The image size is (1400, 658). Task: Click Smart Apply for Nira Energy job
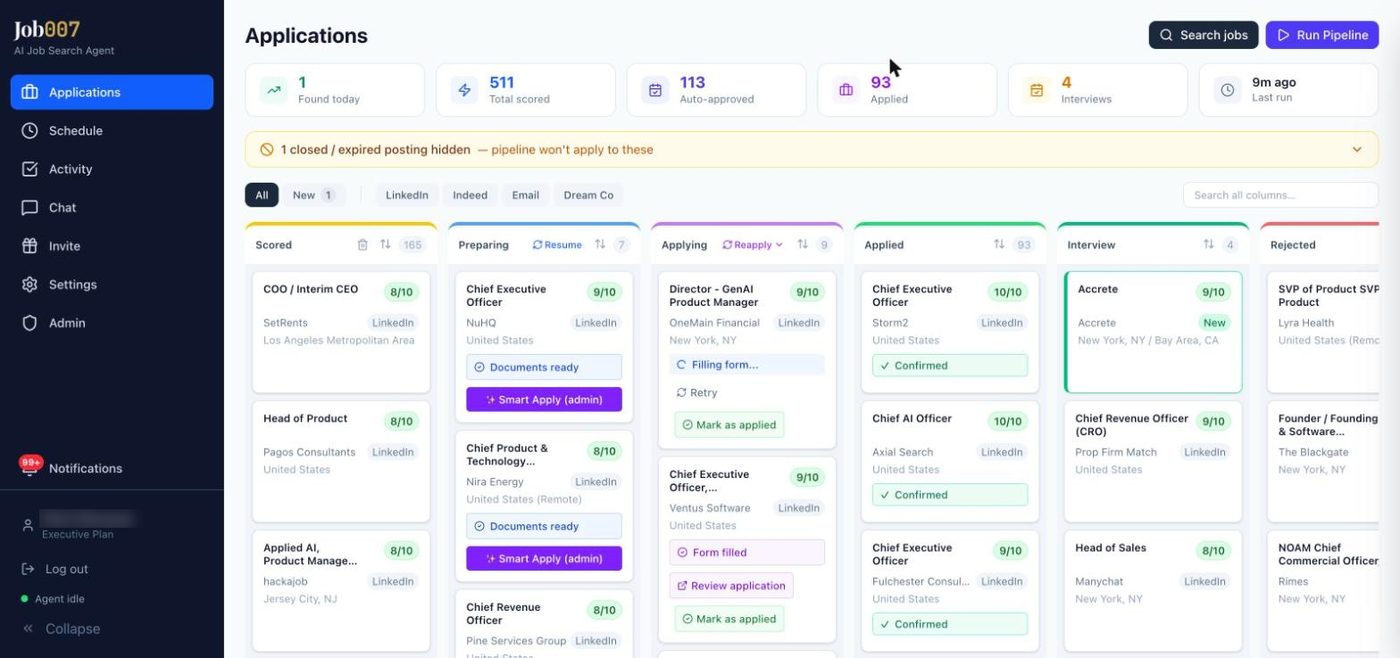[x=544, y=558]
